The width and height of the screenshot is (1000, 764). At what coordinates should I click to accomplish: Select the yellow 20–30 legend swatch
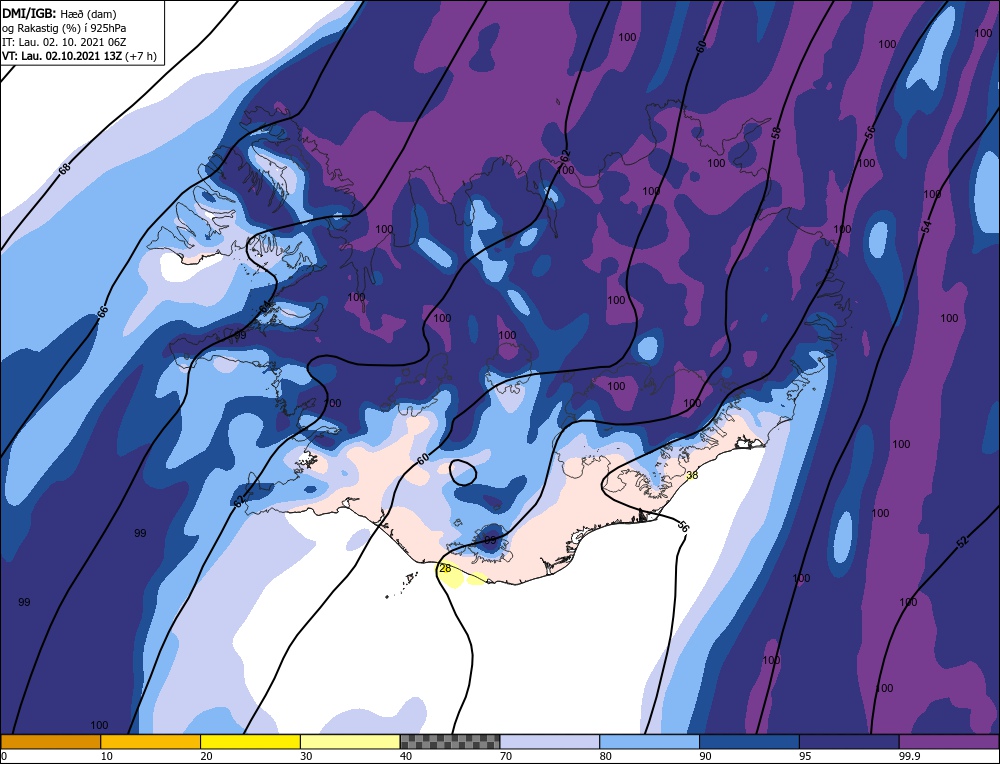pyautogui.click(x=250, y=741)
